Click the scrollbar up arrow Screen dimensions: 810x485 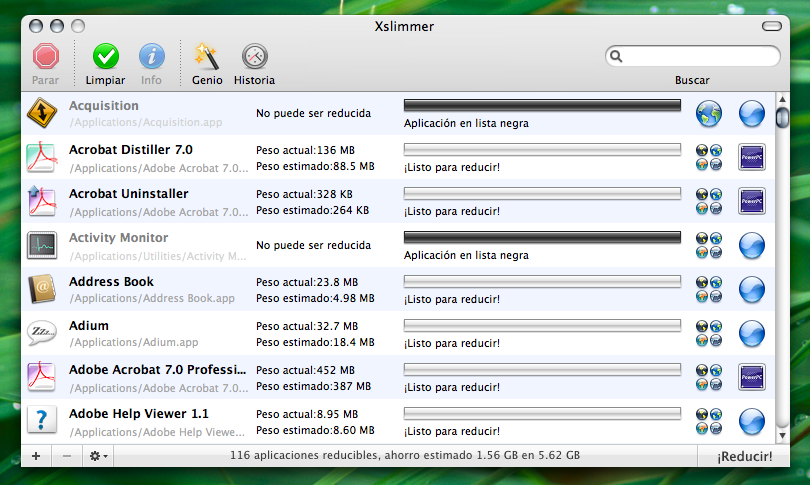point(782,99)
